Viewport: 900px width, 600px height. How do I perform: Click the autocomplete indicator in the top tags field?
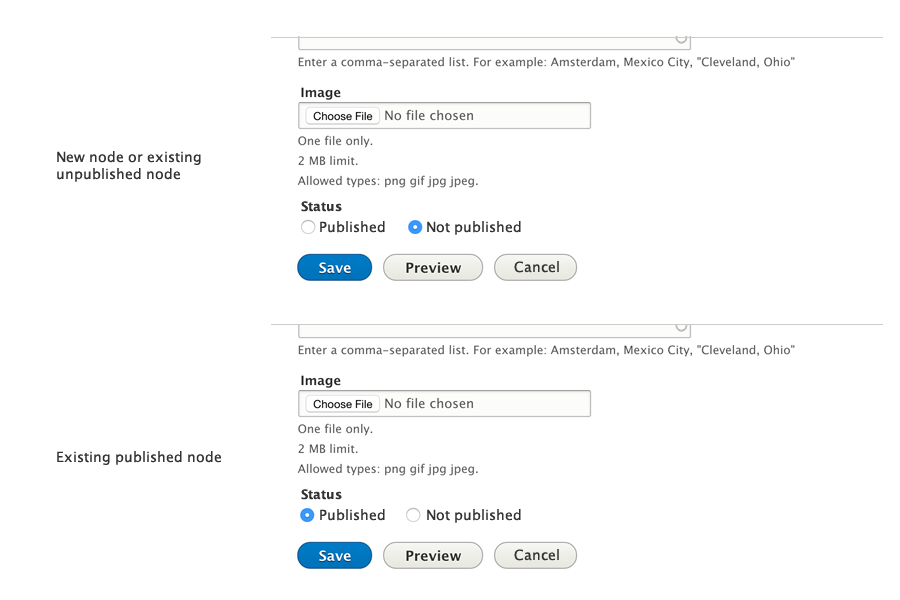click(679, 36)
